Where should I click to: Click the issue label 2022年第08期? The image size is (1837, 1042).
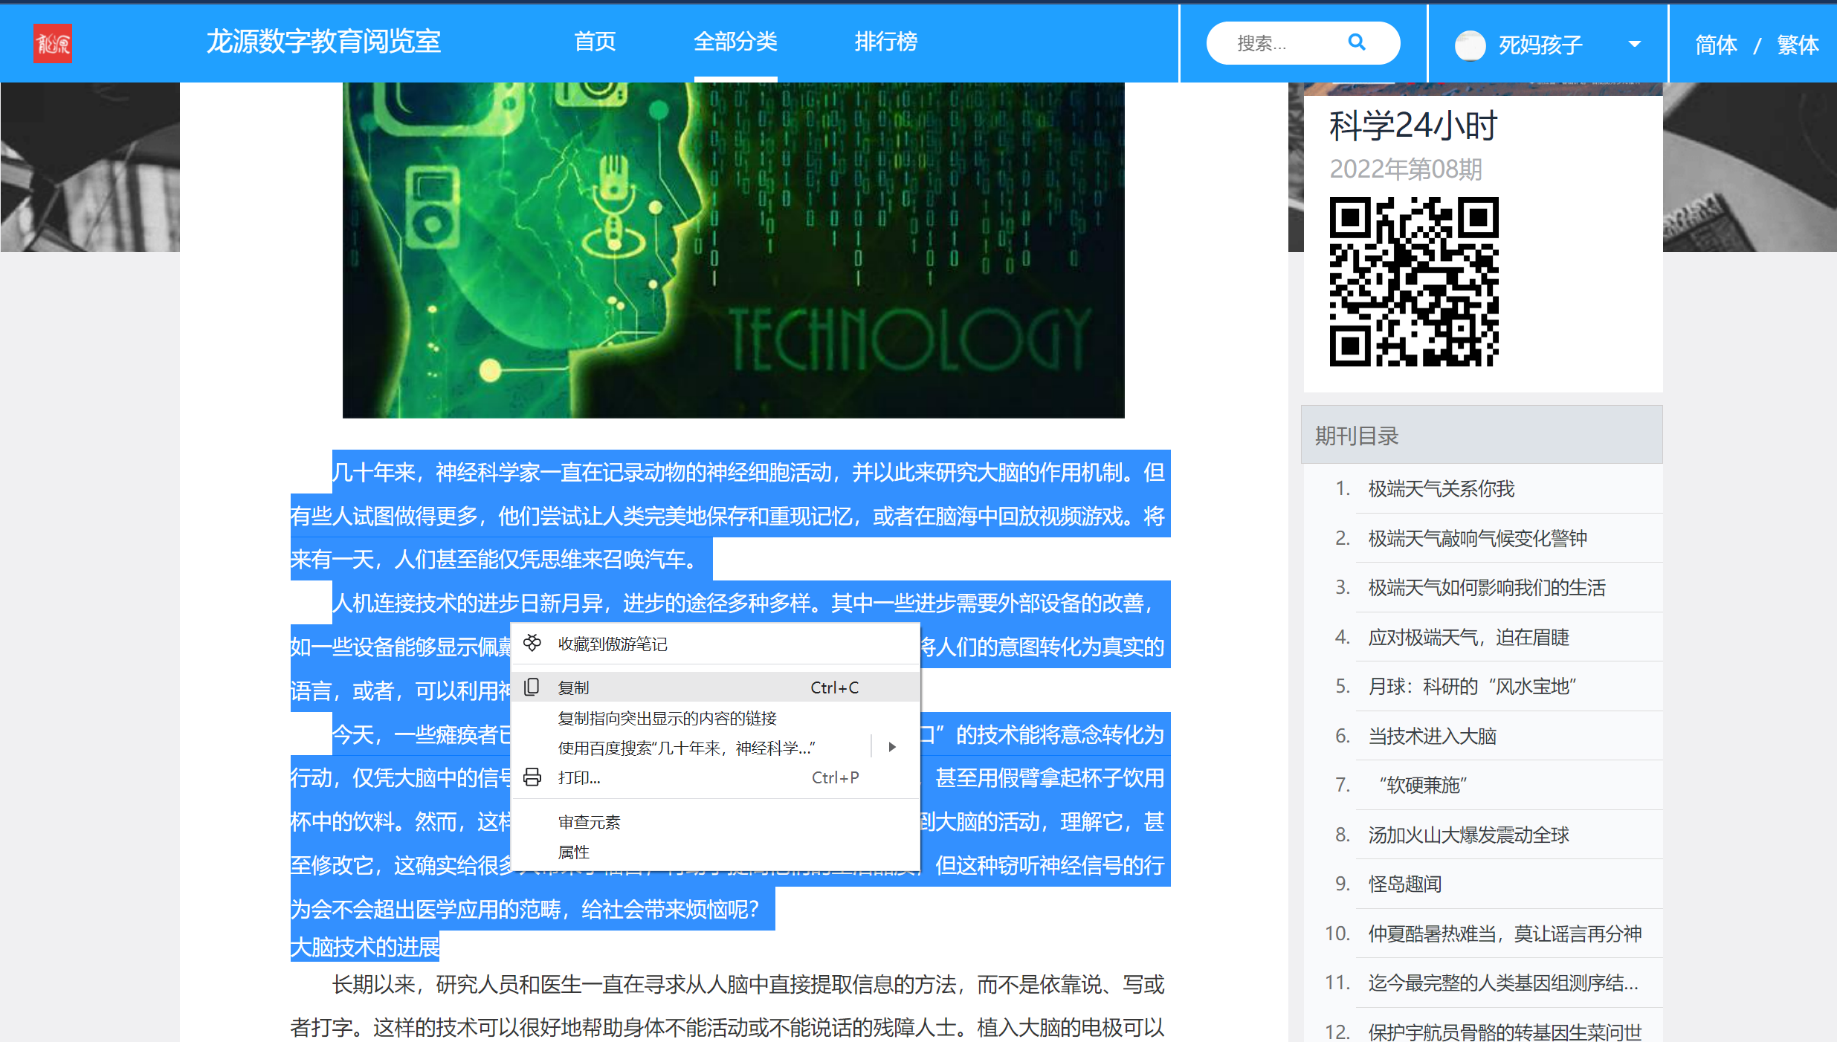coord(1405,169)
